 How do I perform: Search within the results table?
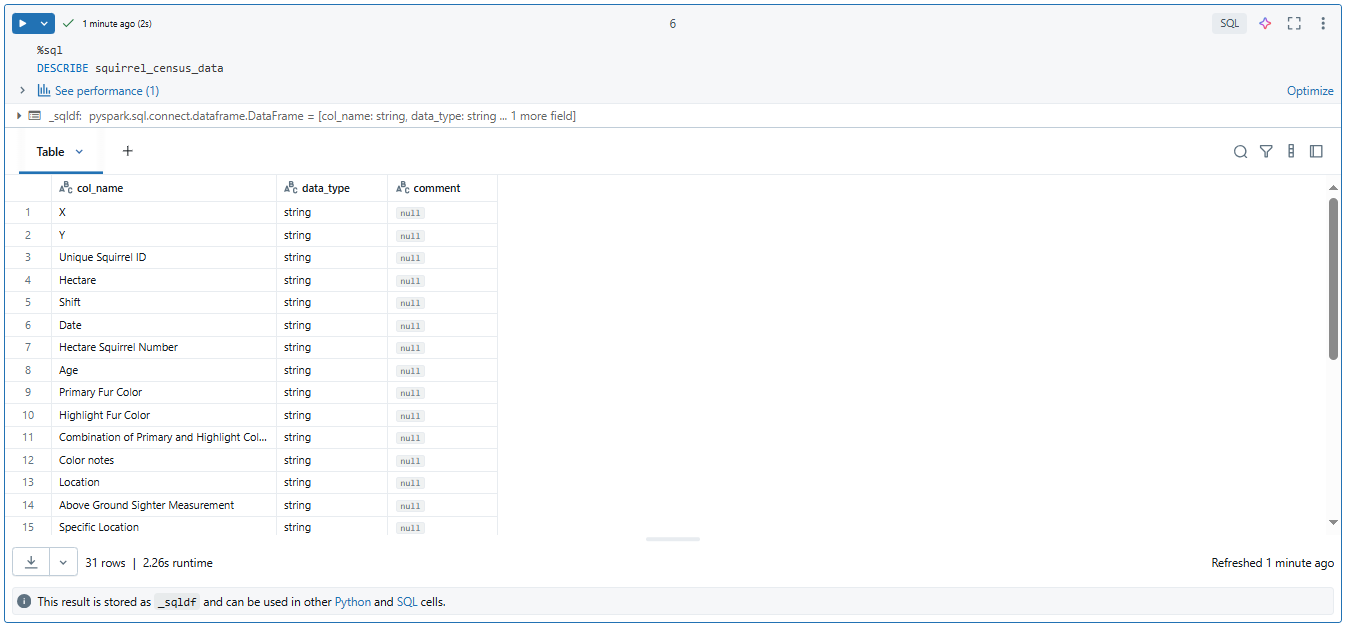[1240, 151]
